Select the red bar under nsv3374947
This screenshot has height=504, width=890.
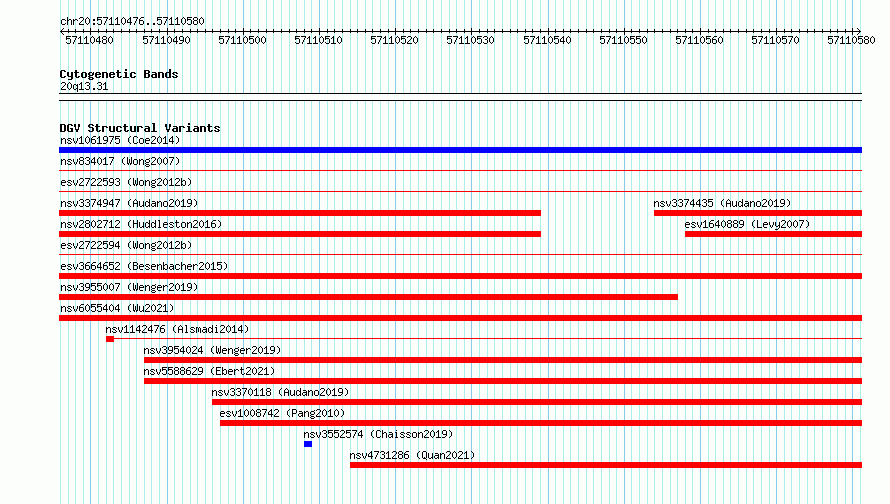click(300, 213)
